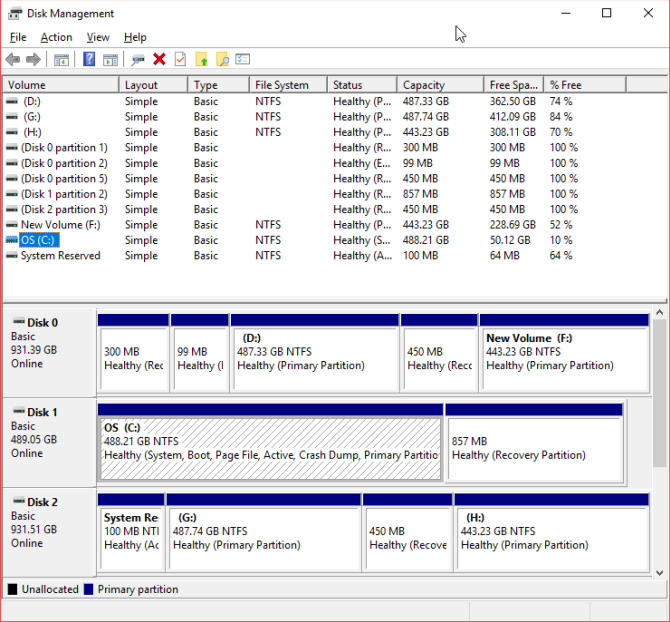The width and height of the screenshot is (670, 622).
Task: Open the File menu
Action: coord(18,37)
